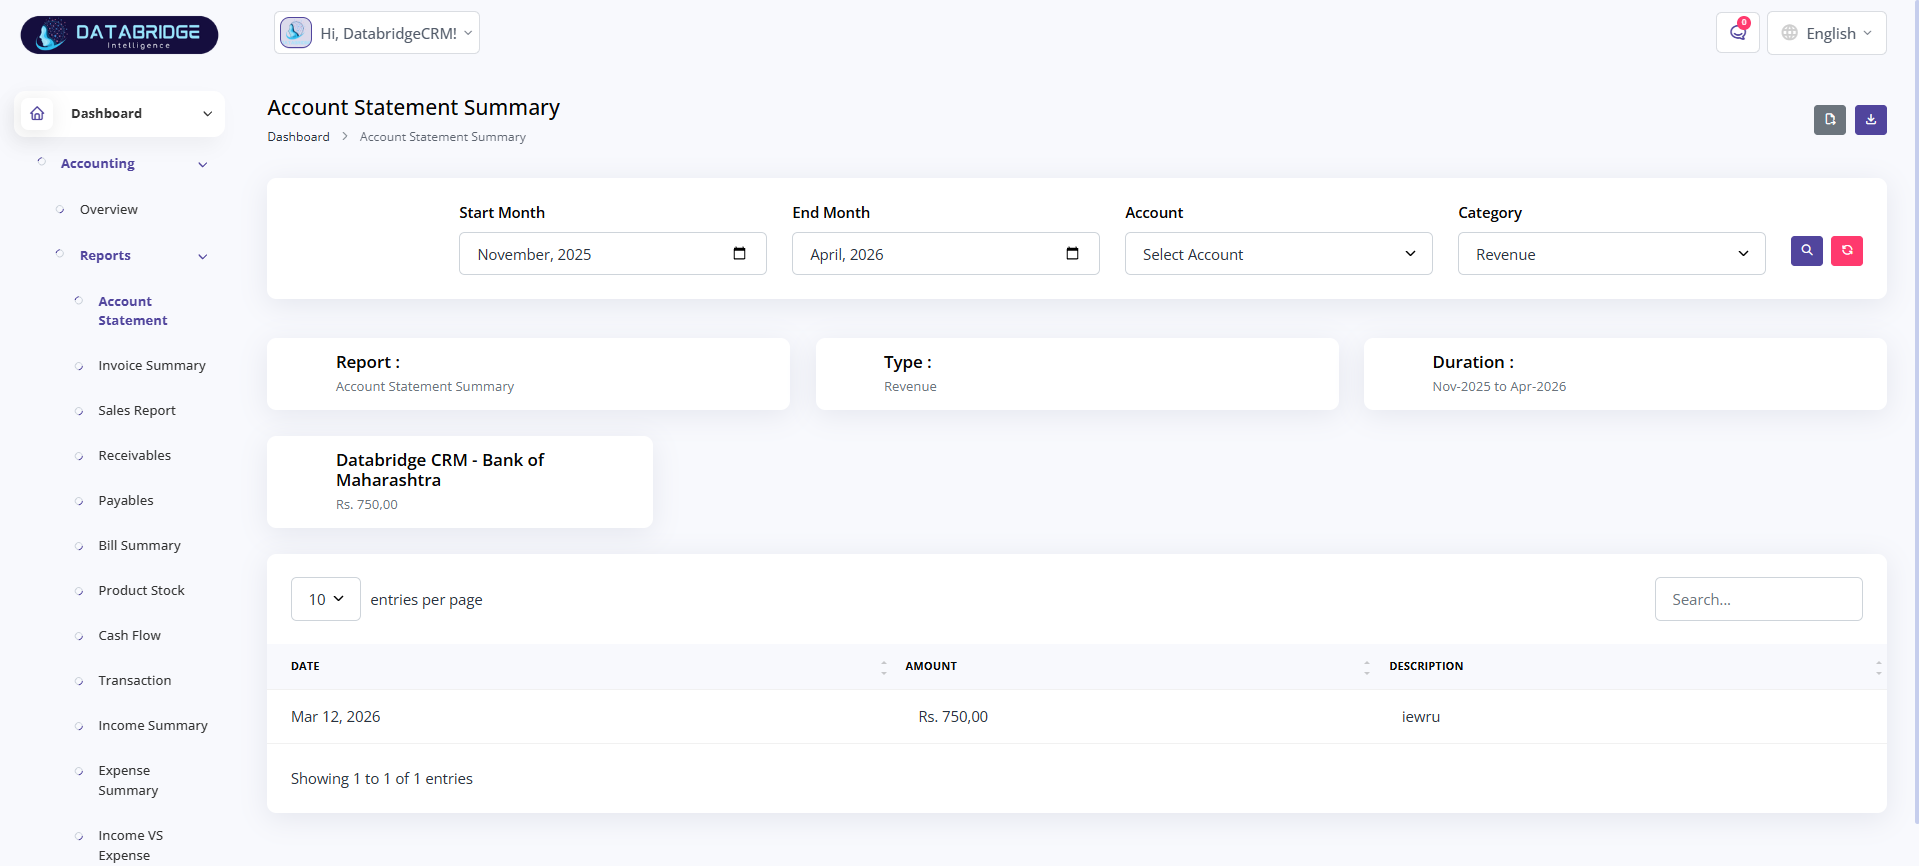
Task: Click the Accounting menu label
Action: (98, 164)
